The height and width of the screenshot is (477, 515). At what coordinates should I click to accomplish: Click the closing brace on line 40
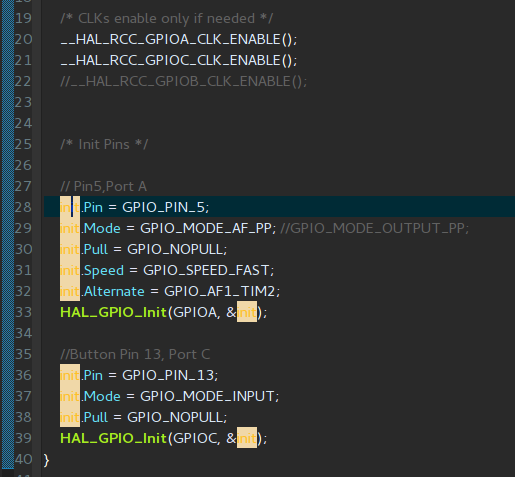point(46,460)
